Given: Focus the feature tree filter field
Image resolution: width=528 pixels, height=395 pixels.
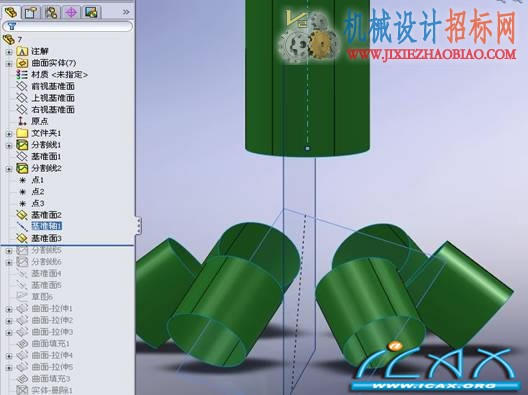Looking at the screenshot, I should [x=67, y=26].
